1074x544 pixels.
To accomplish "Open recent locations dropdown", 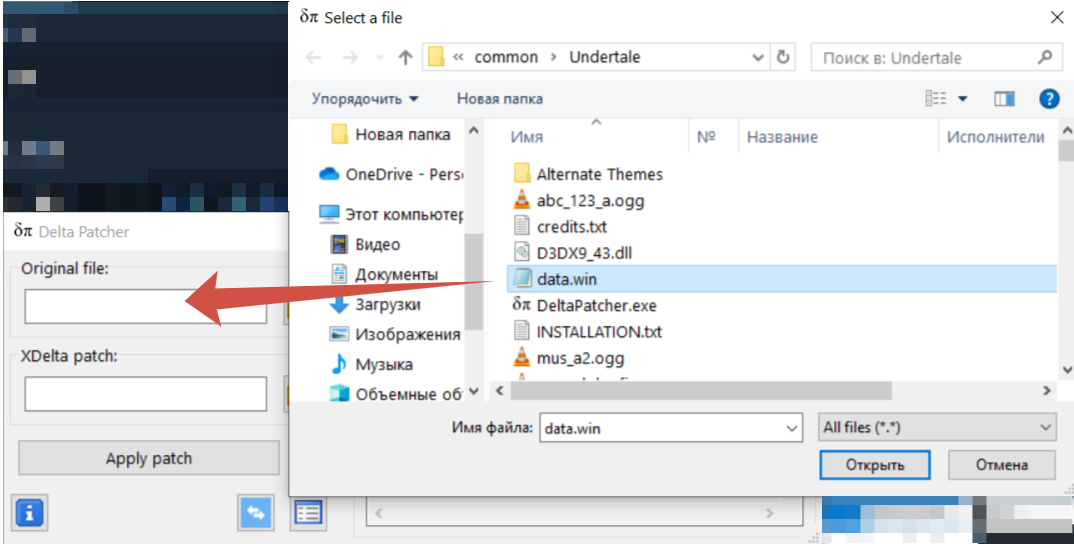I will pyautogui.click(x=381, y=58).
